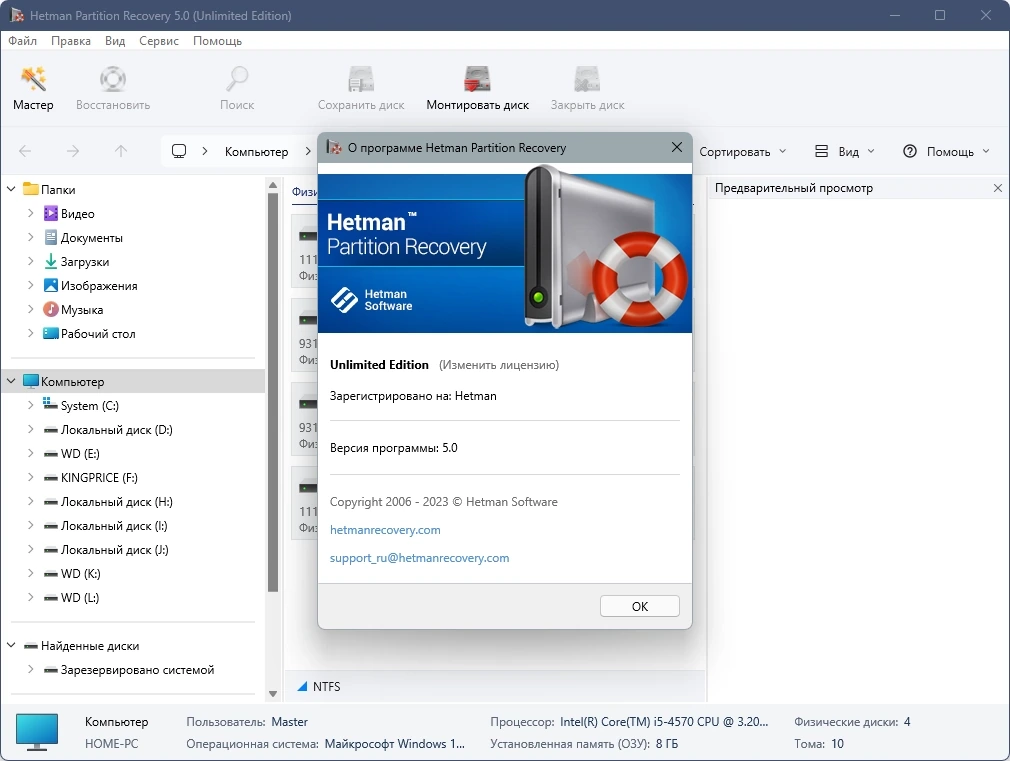Open the Сервис menu
Screen dimensions: 1010x761
tap(158, 41)
